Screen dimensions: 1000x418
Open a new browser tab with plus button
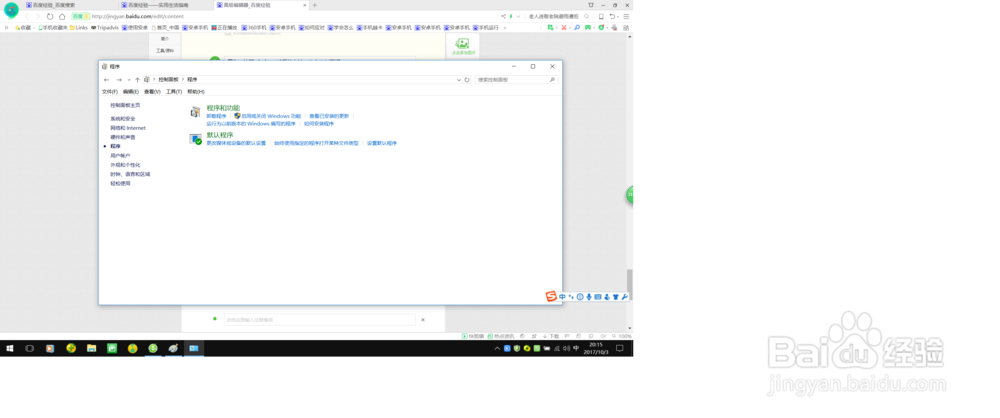(x=315, y=5)
